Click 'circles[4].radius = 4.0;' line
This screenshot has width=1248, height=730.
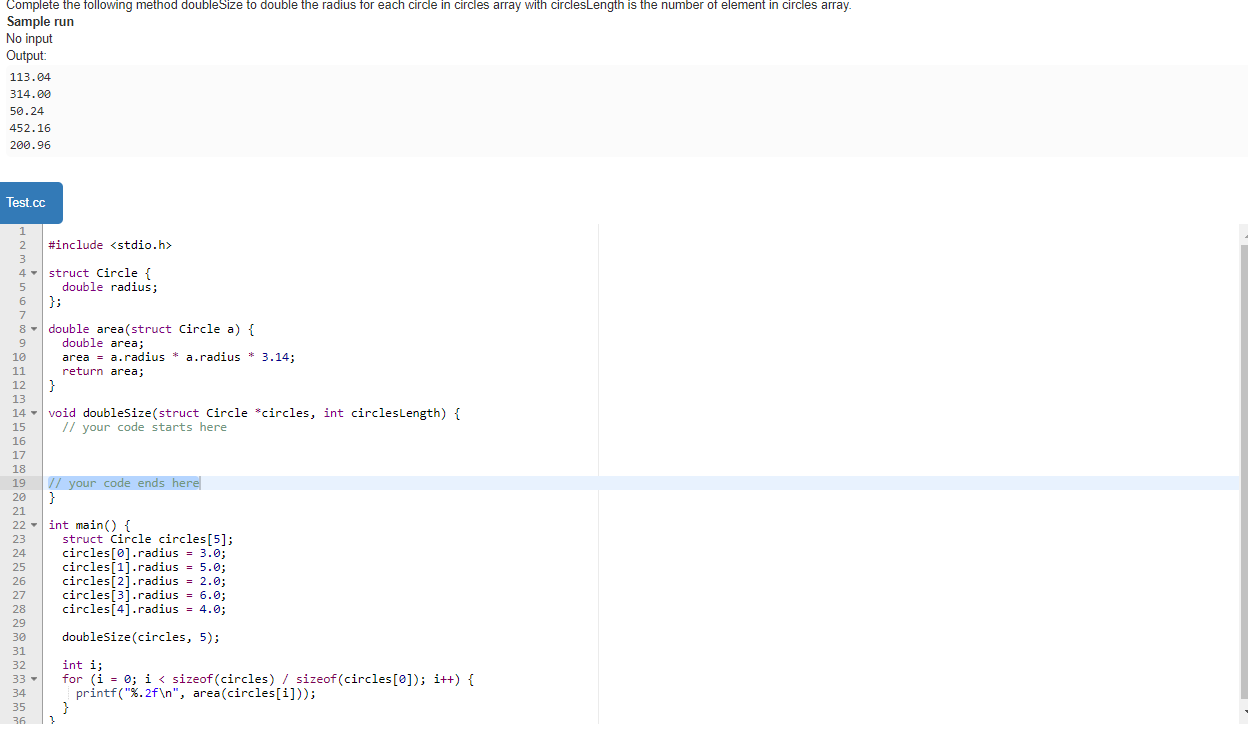144,609
